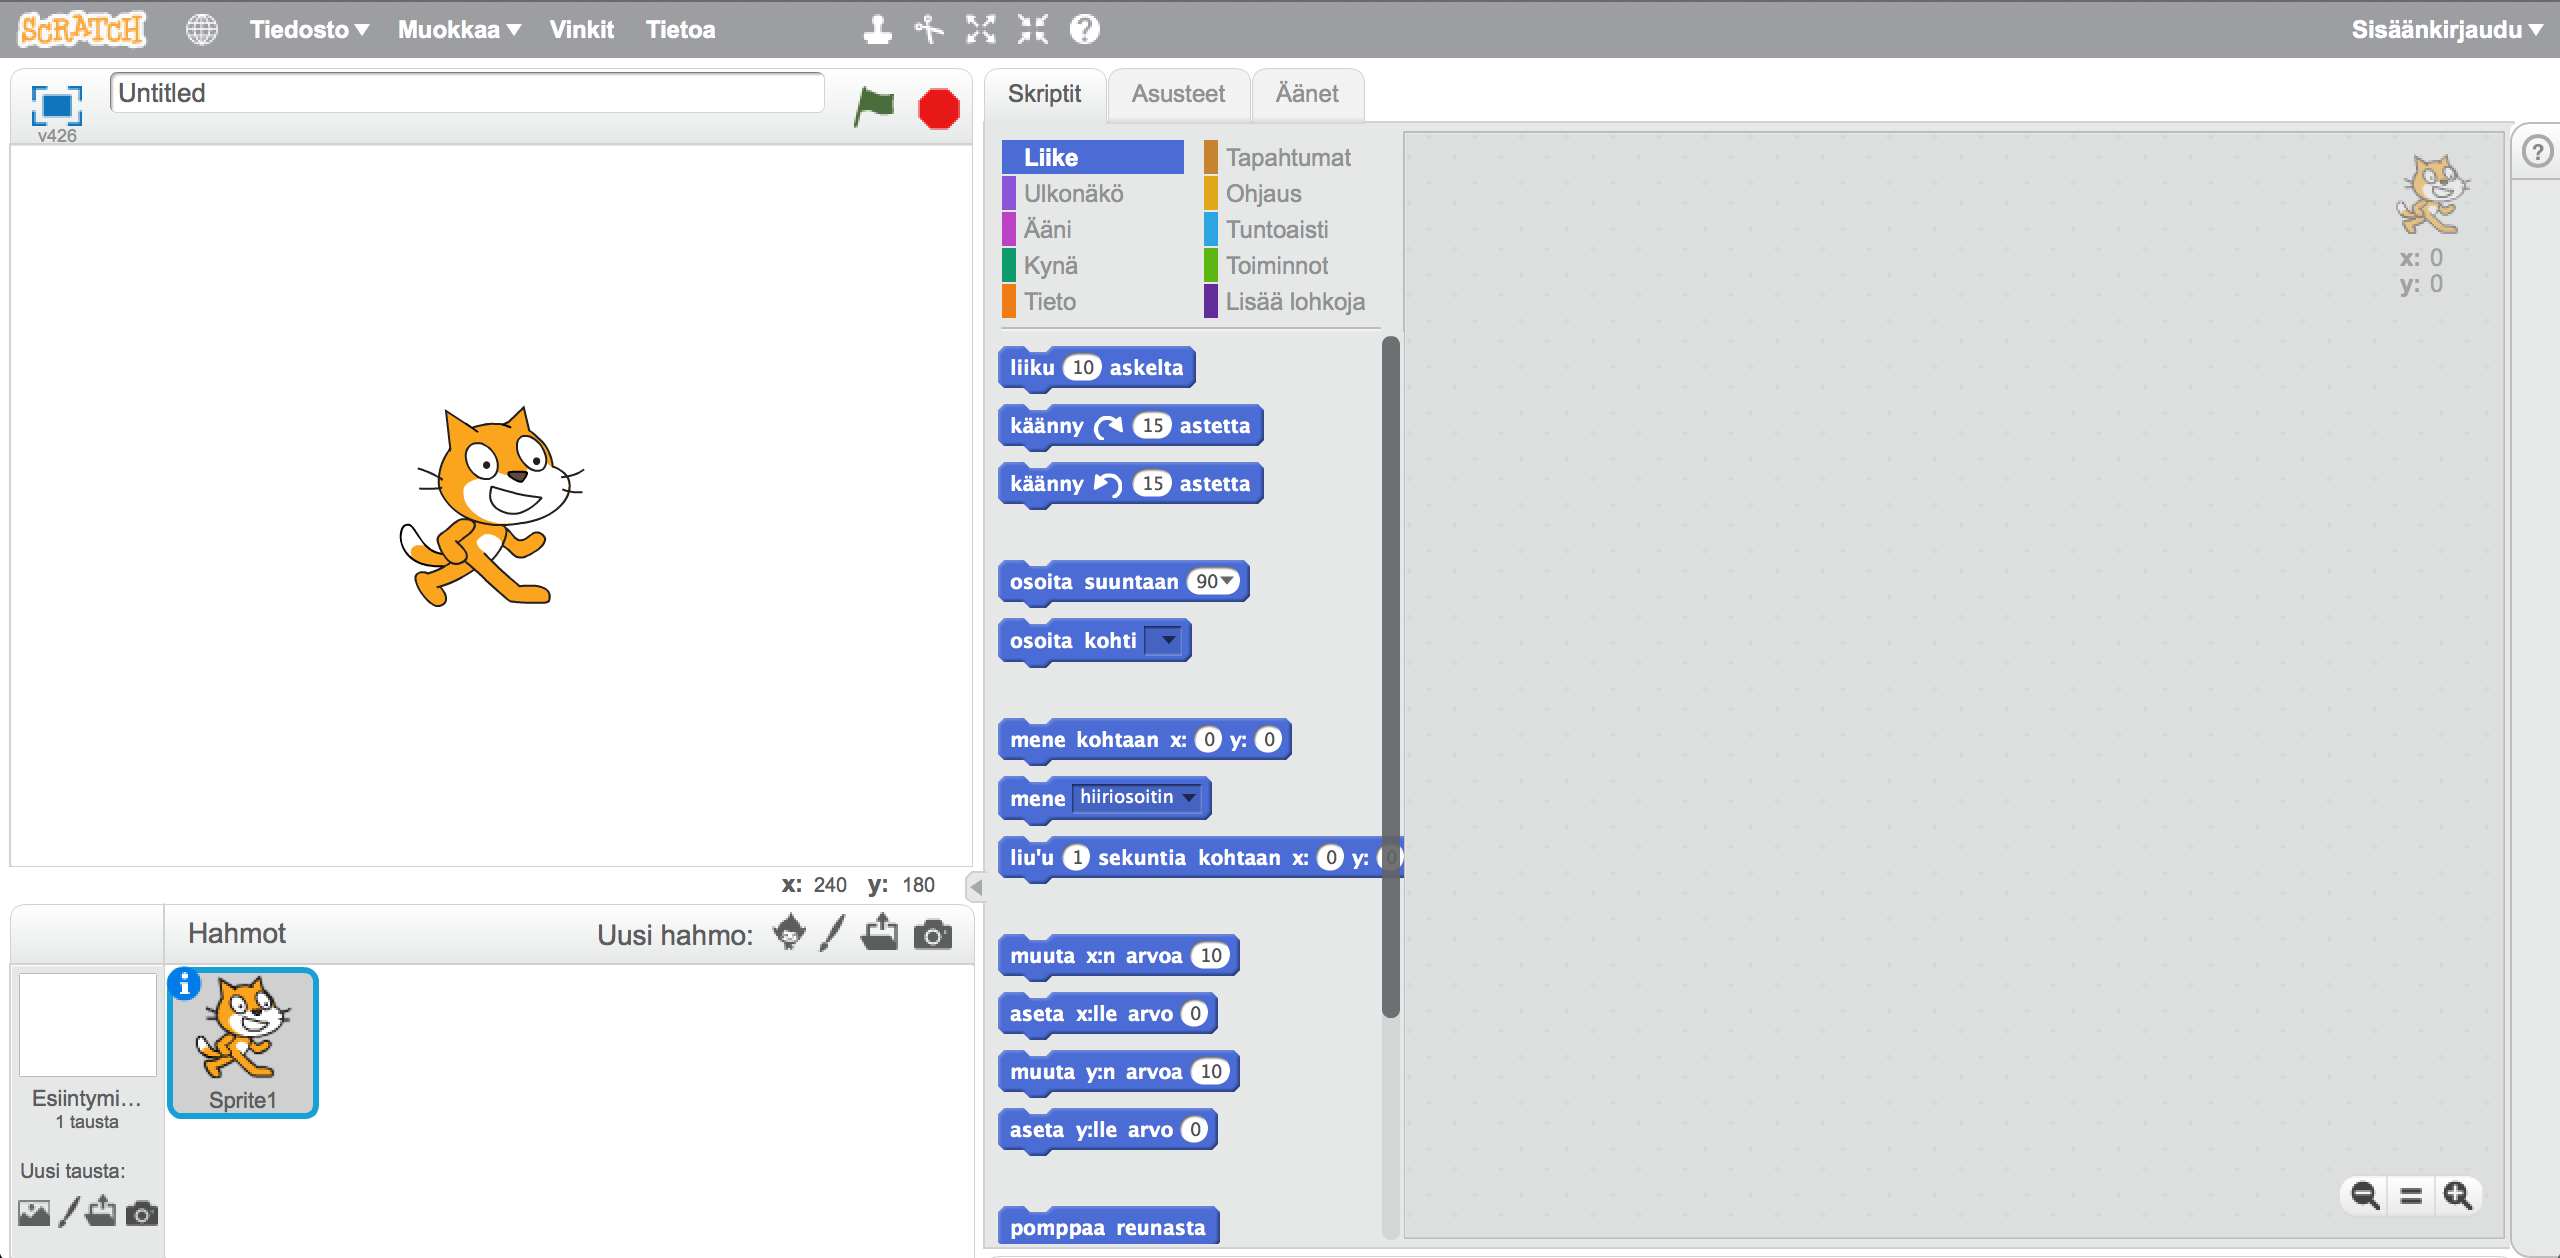This screenshot has height=1258, width=2560.
Task: Click the Scratch logo
Action: click(x=82, y=29)
